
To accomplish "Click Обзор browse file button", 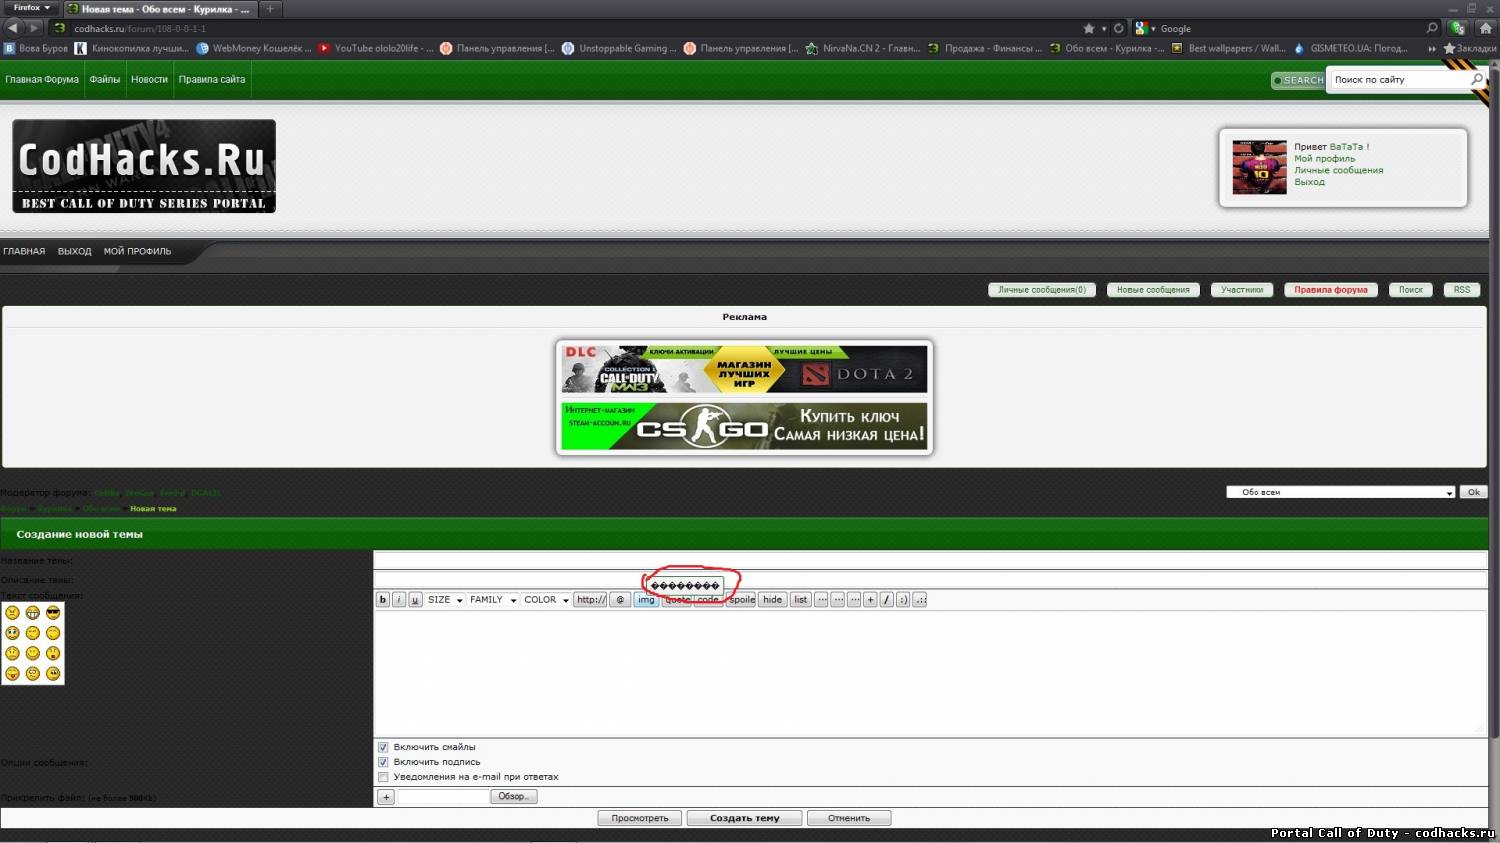I will [513, 796].
